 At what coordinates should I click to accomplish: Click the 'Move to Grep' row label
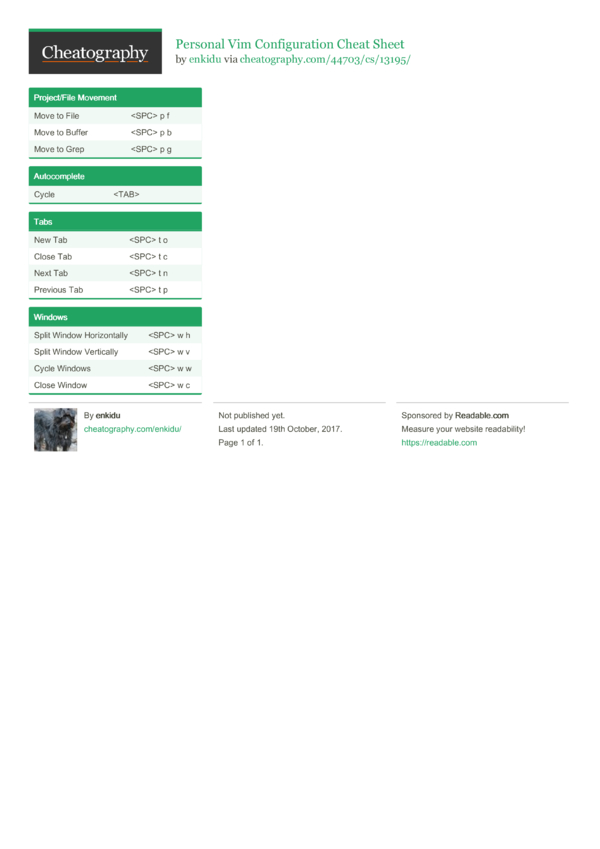coord(59,149)
